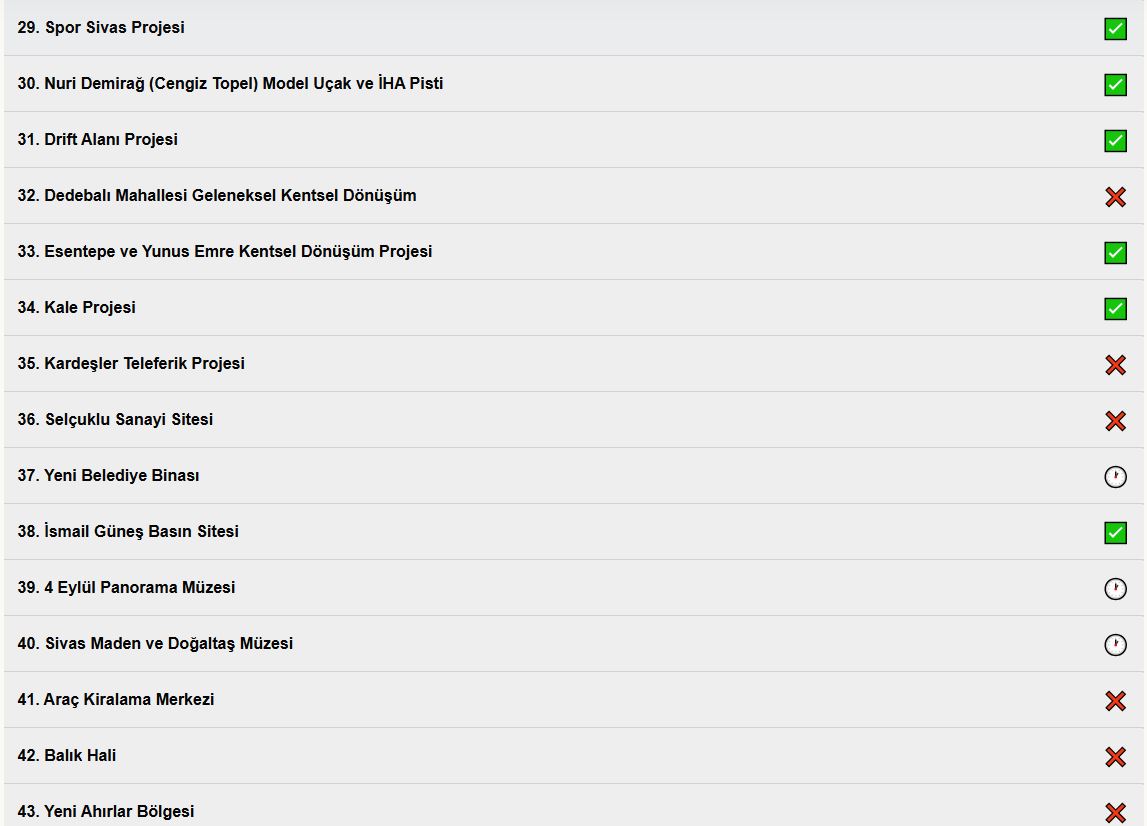The height and width of the screenshot is (826, 1147).
Task: Click green checkbox for İsmail Güneş Basın Sitesi
Action: 1115,533
